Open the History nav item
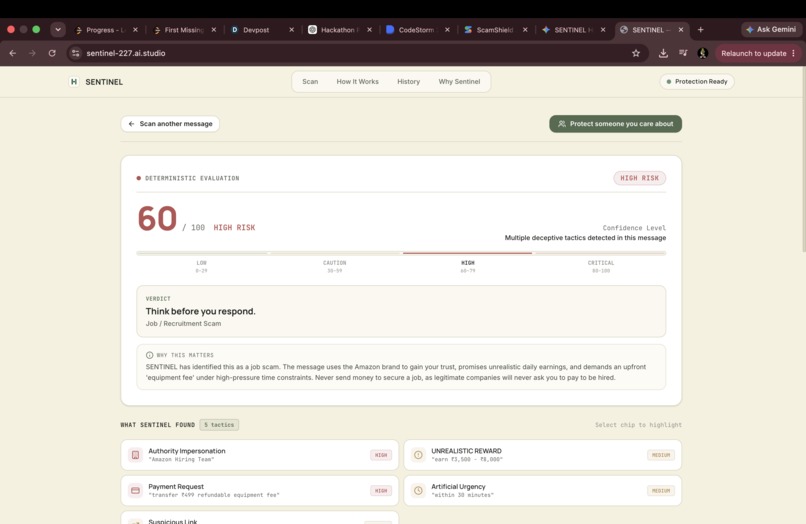 point(408,82)
